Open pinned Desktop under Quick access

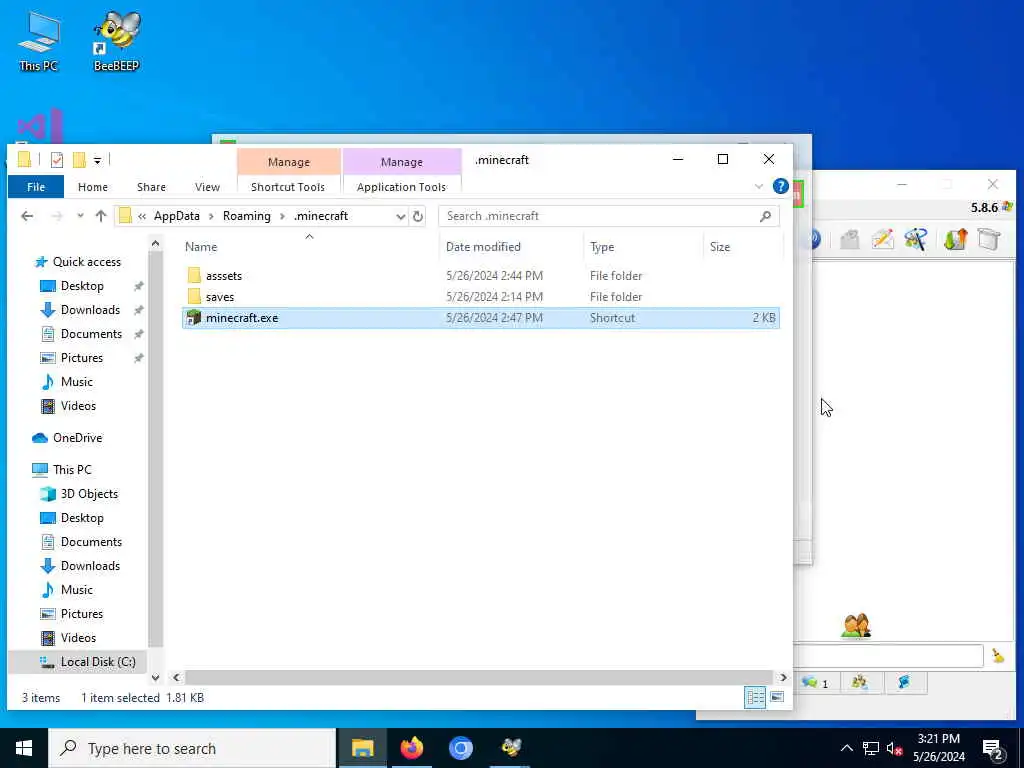(x=82, y=285)
